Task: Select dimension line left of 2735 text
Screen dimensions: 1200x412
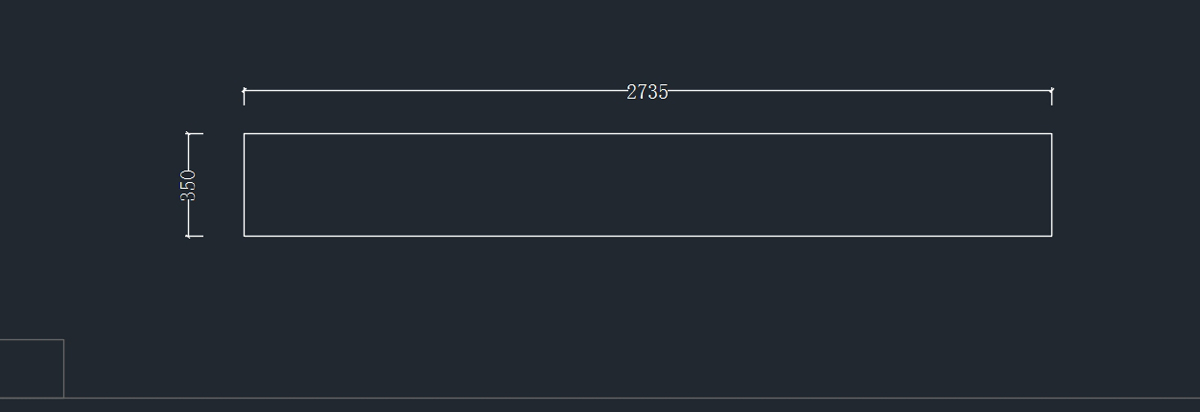Action: [x=435, y=91]
